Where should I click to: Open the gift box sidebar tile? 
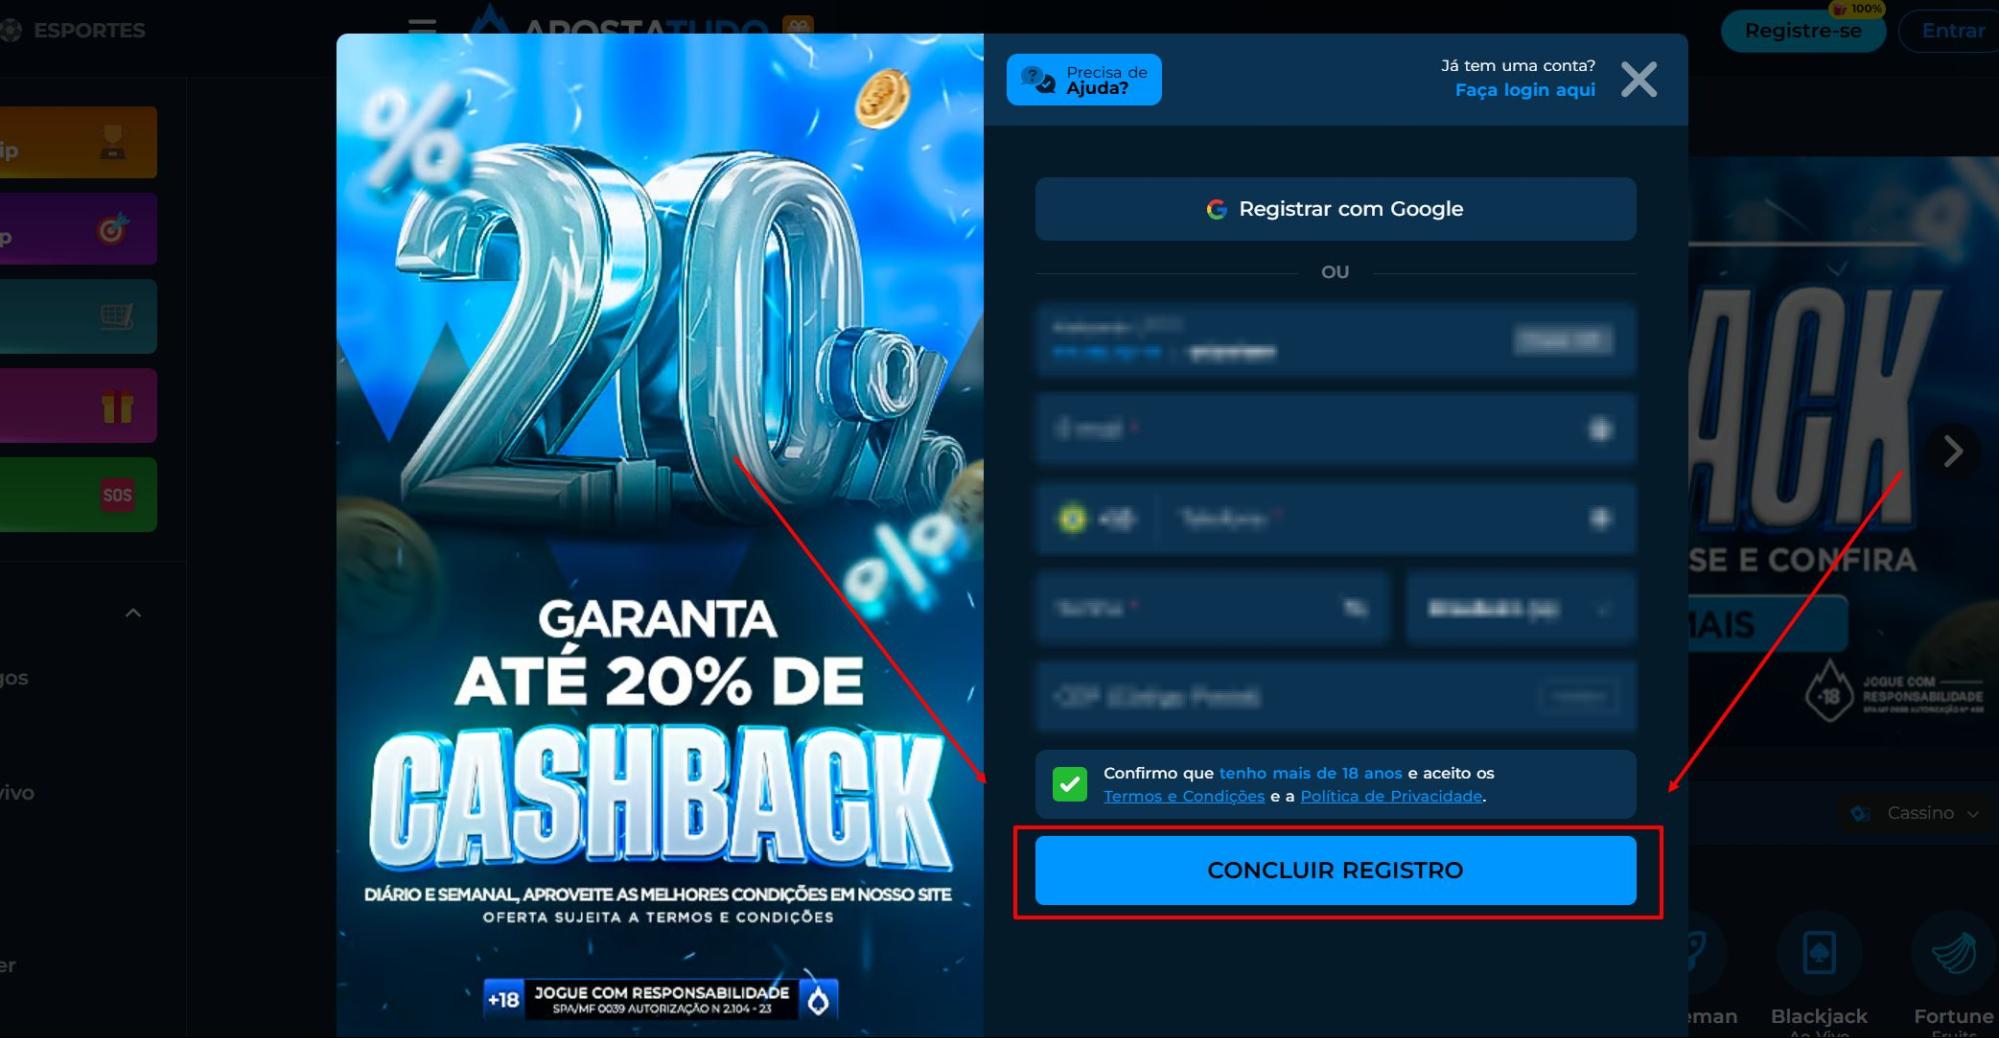click(78, 405)
